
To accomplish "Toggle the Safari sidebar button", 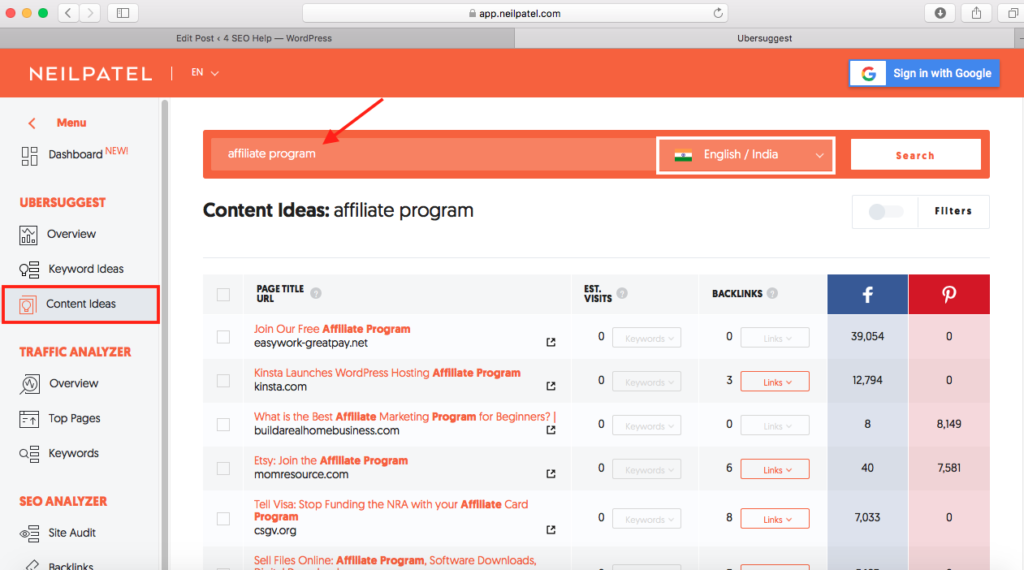I will click(x=123, y=13).
